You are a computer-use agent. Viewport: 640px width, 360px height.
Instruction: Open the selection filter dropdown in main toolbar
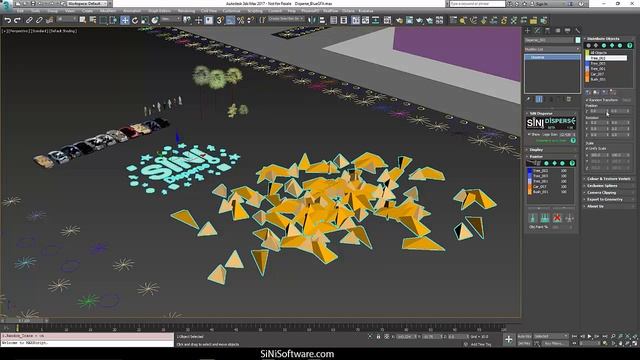(x=67, y=19)
